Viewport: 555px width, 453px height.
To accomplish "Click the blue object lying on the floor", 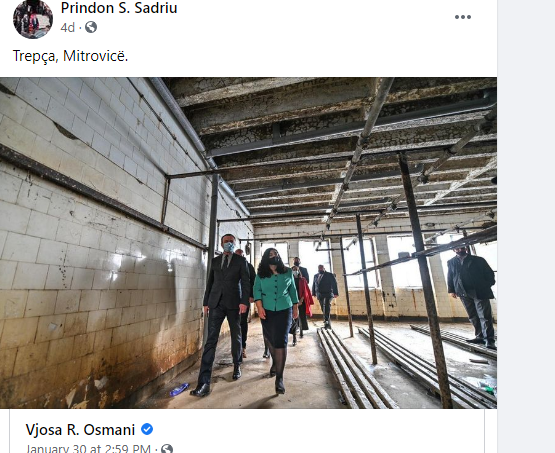I will tap(179, 389).
